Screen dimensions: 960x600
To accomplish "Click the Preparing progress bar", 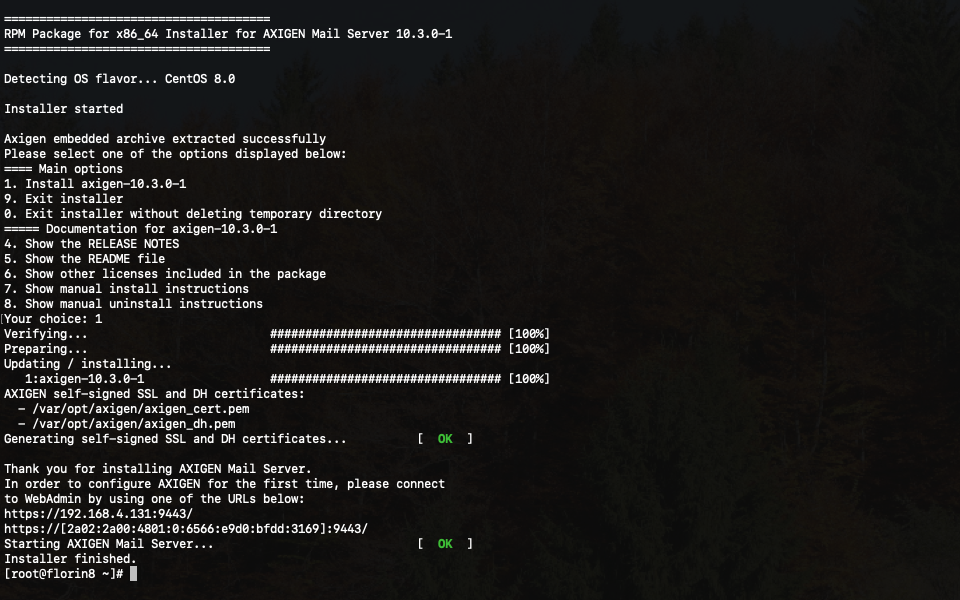I will pyautogui.click(x=385, y=349).
